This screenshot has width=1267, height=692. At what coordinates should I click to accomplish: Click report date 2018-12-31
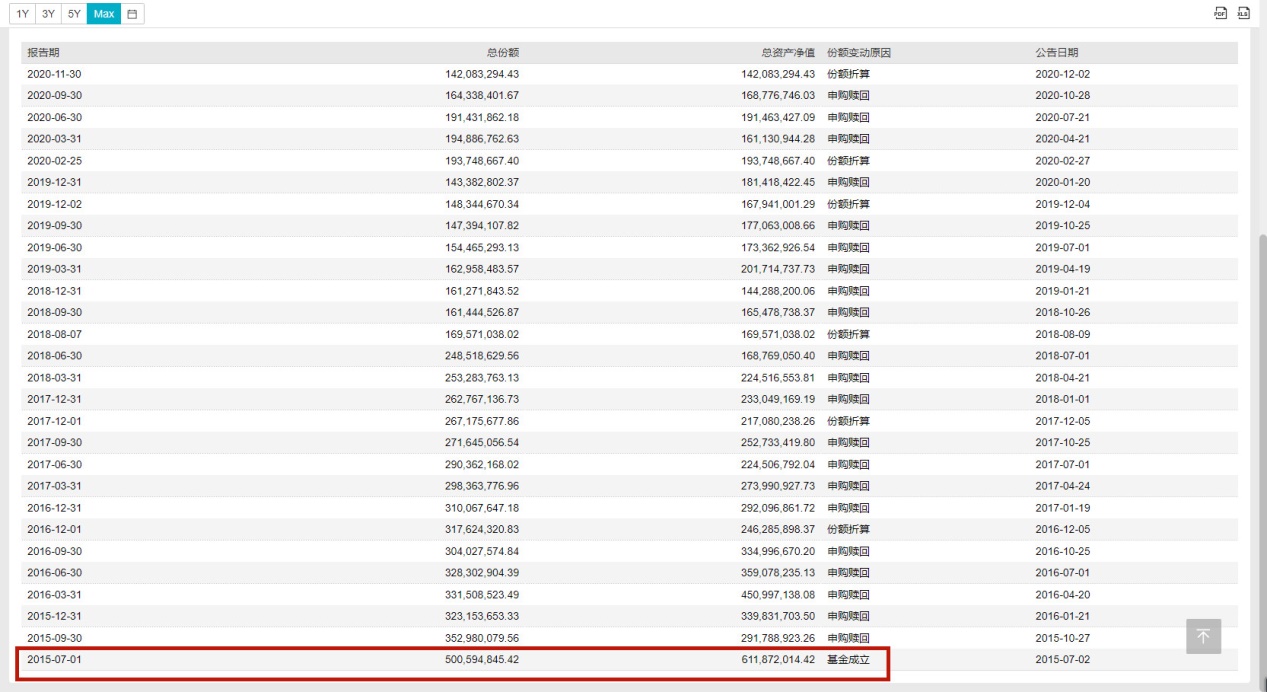[x=54, y=291]
